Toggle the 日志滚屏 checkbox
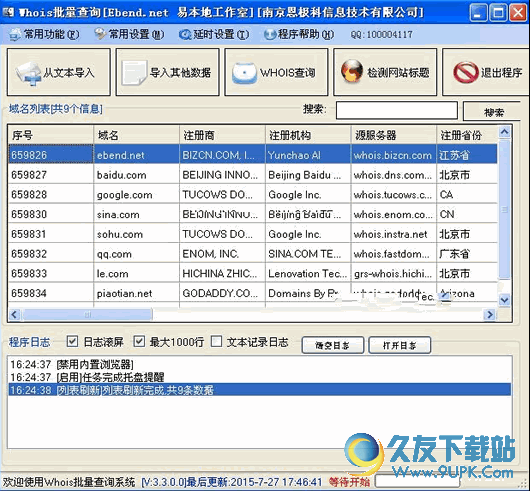Image resolution: width=530 pixels, height=491 pixels. (72, 342)
